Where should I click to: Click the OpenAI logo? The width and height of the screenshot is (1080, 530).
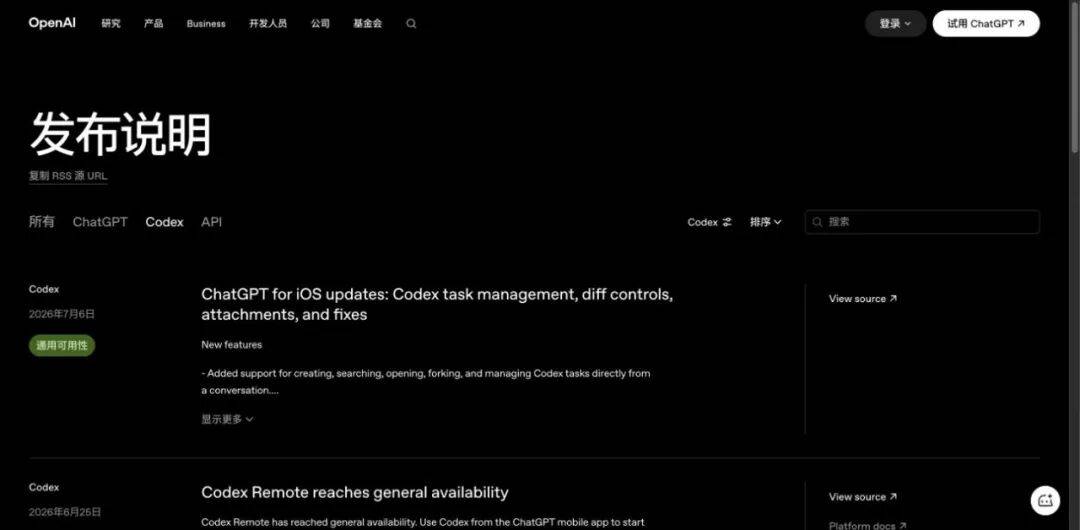pyautogui.click(x=52, y=23)
